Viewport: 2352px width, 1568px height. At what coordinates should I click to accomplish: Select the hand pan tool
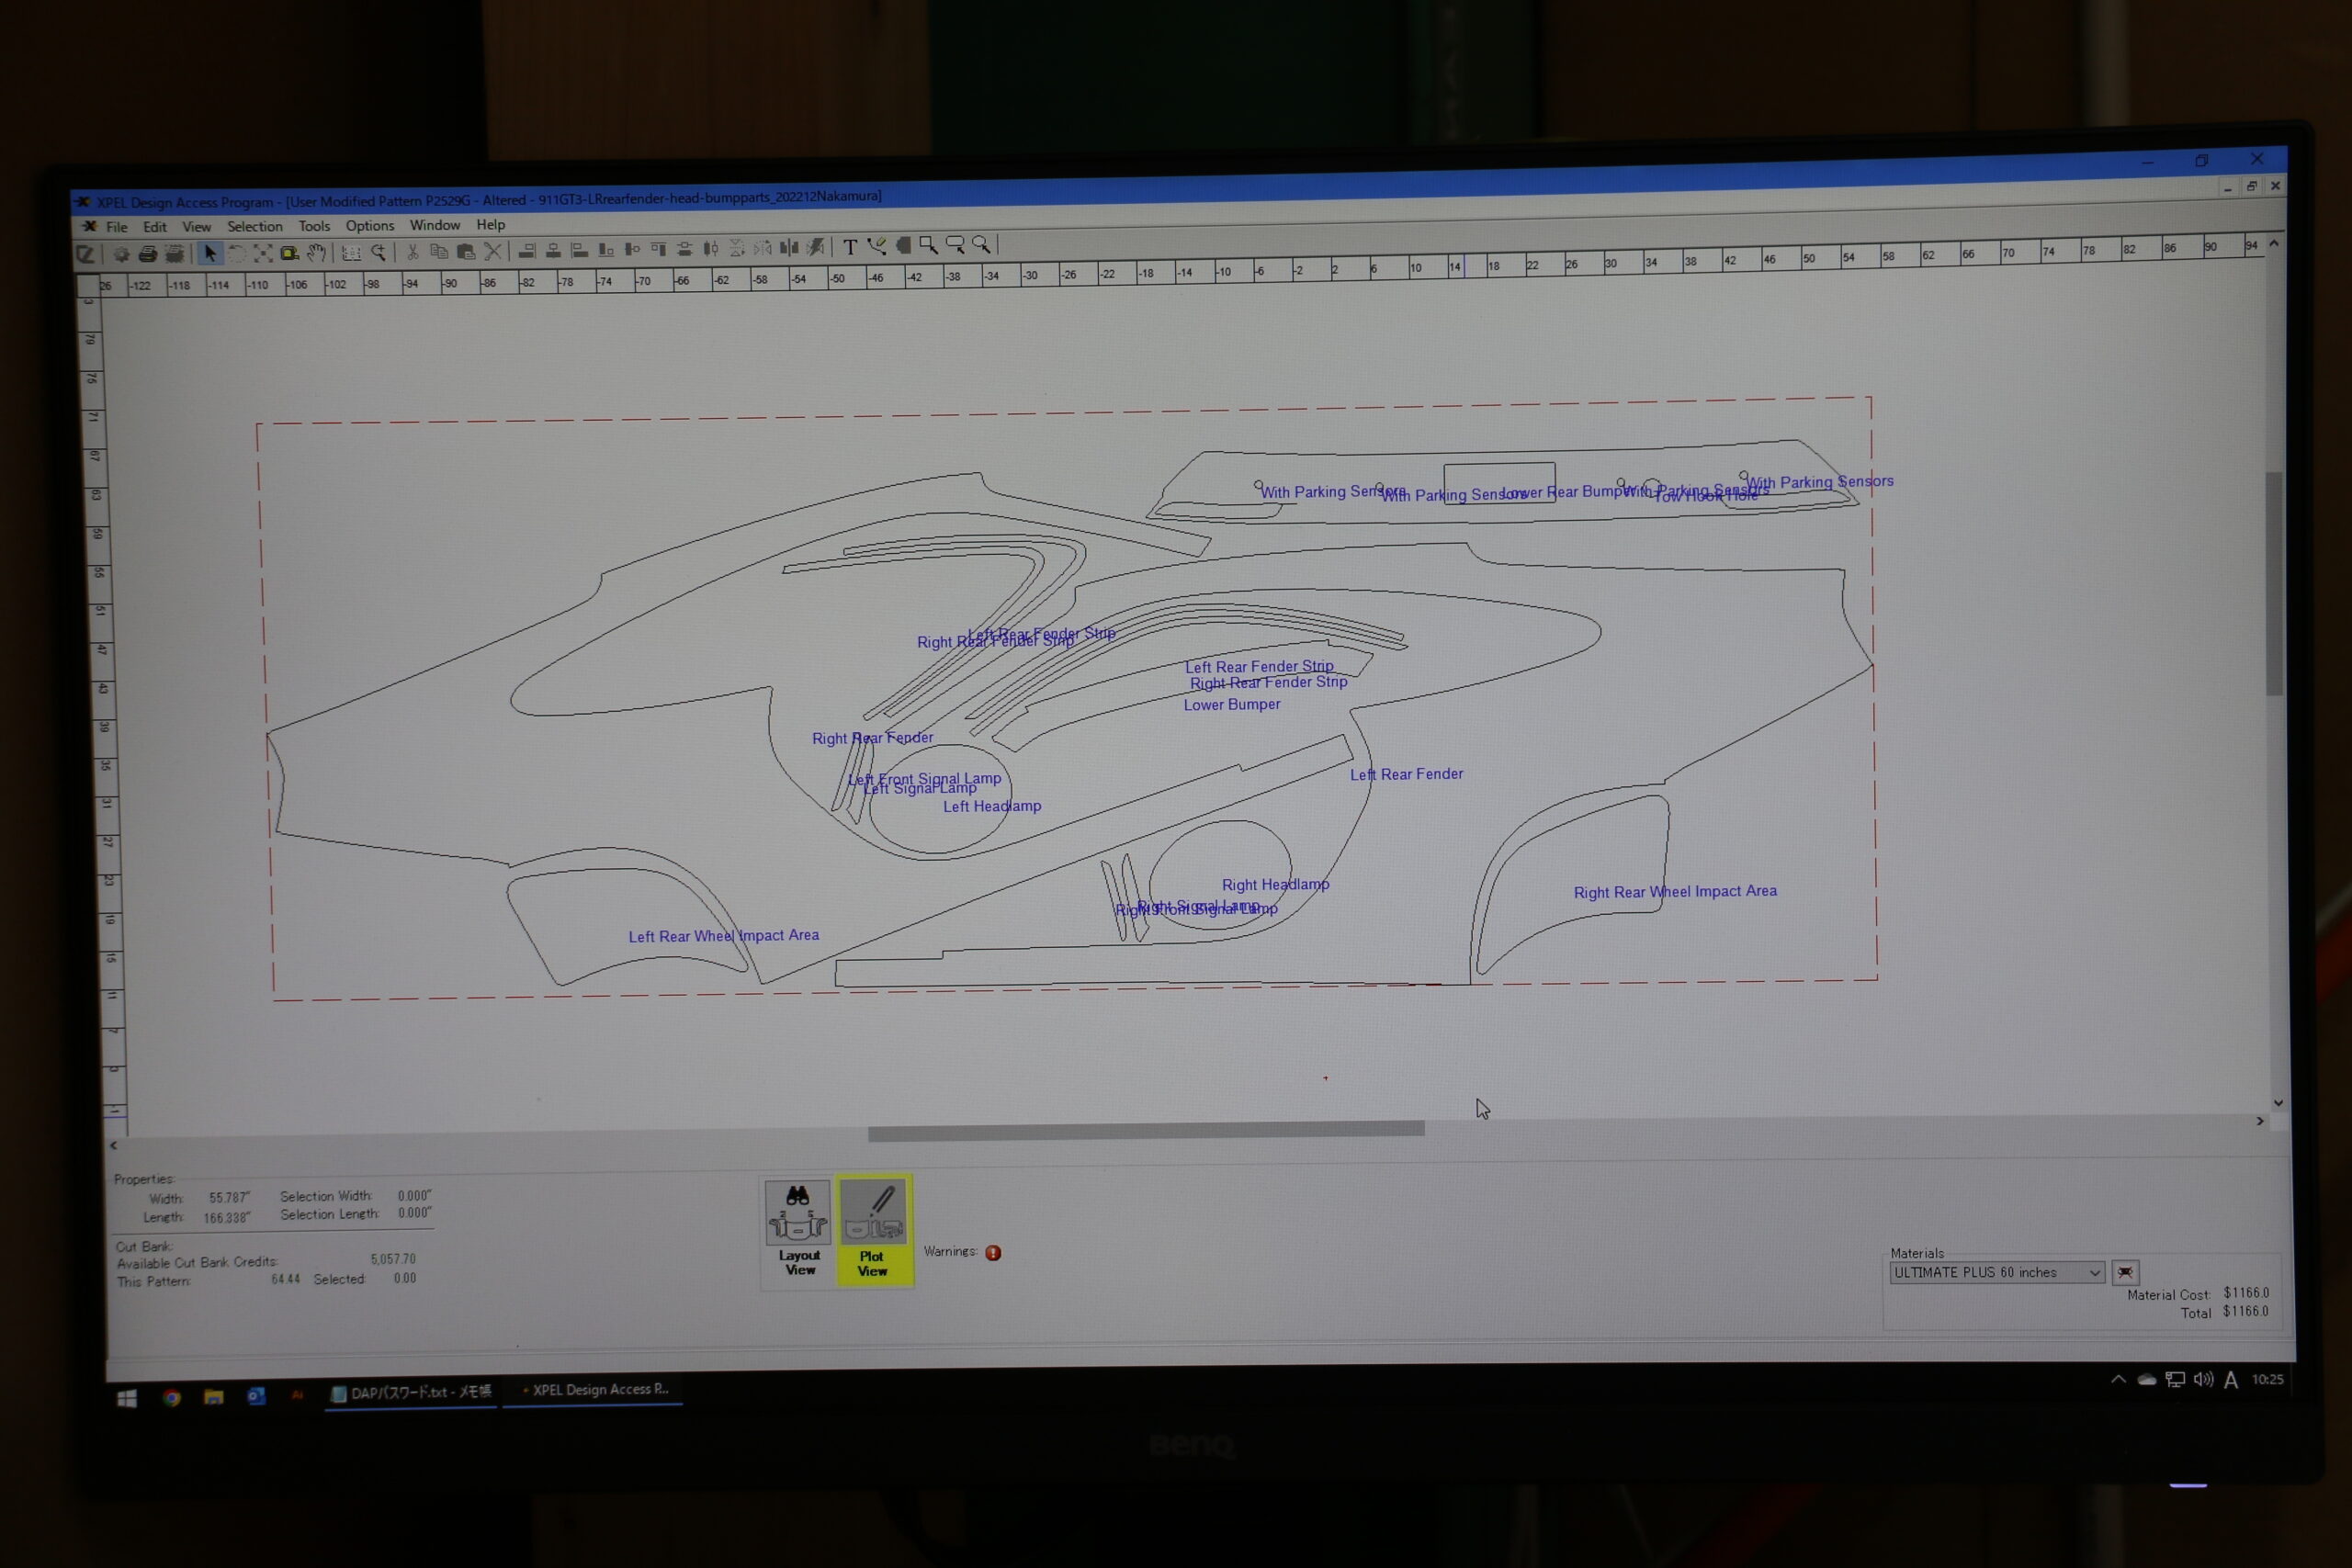click(x=316, y=252)
